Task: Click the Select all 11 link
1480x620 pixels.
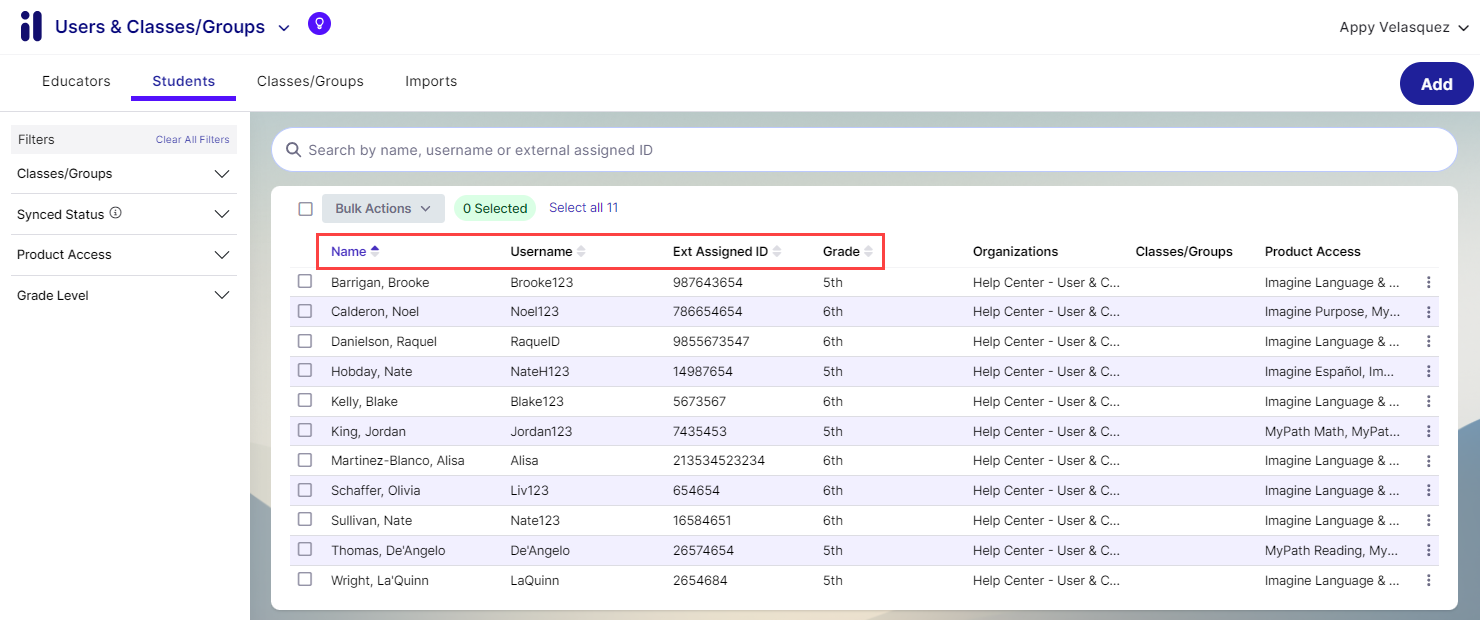Action: pos(584,208)
